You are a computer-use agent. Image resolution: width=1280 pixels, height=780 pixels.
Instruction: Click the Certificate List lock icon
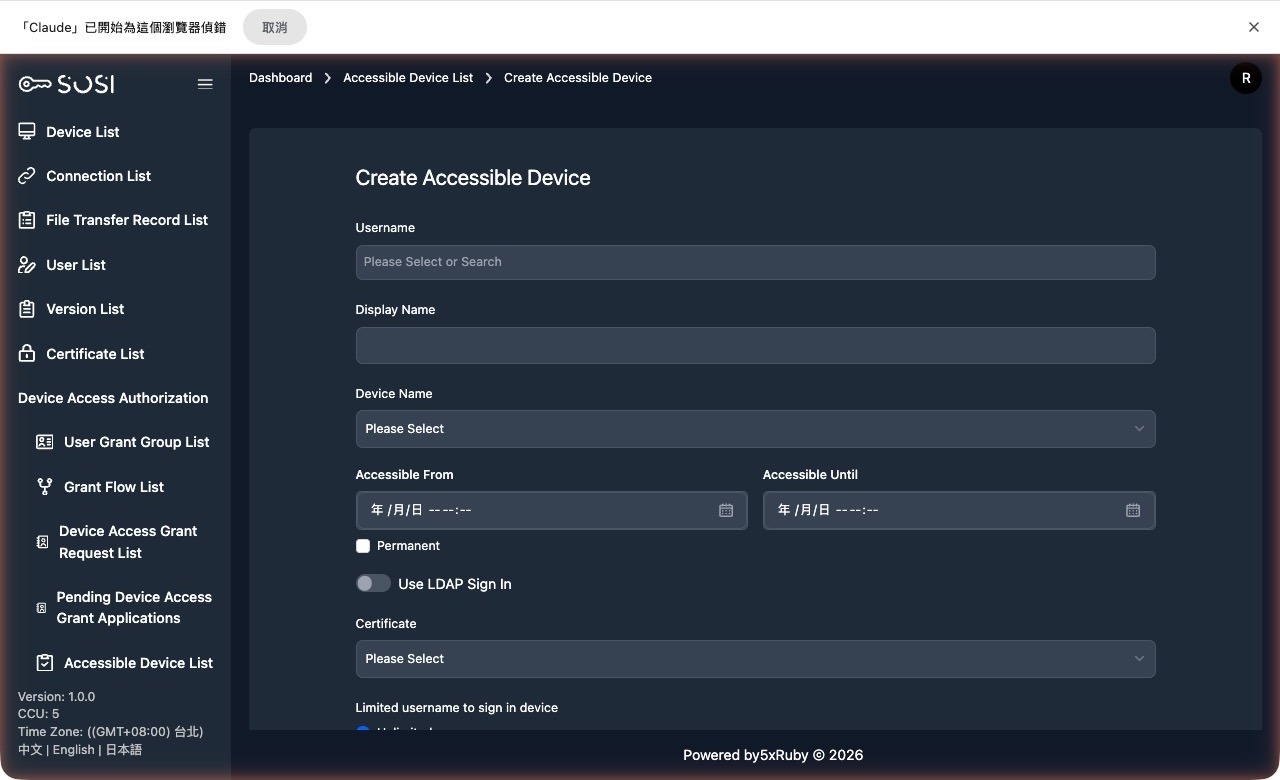26,353
